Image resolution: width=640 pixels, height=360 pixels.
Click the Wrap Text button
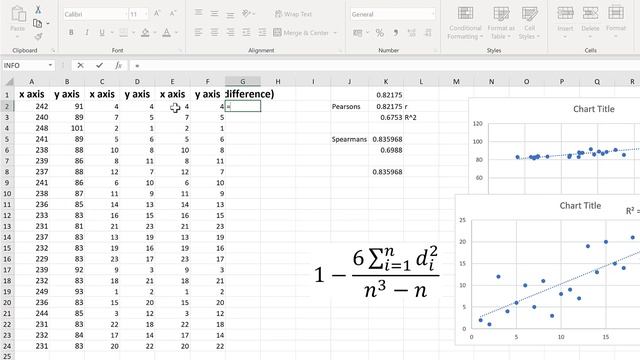point(293,14)
